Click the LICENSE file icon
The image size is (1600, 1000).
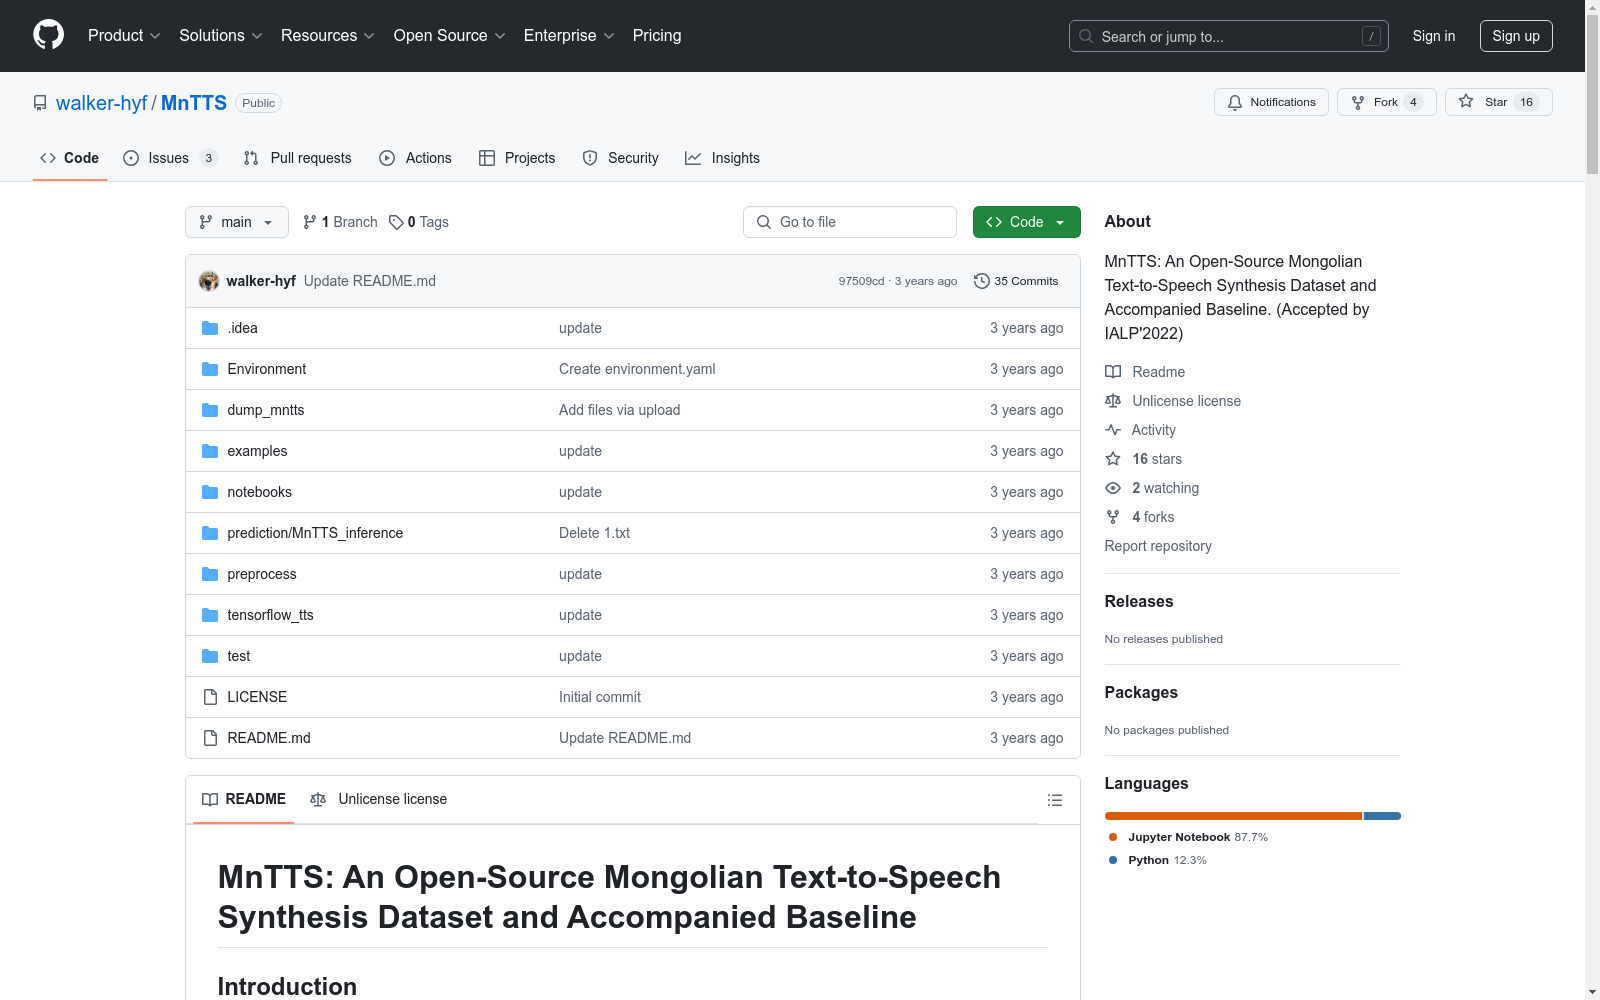[210, 697]
